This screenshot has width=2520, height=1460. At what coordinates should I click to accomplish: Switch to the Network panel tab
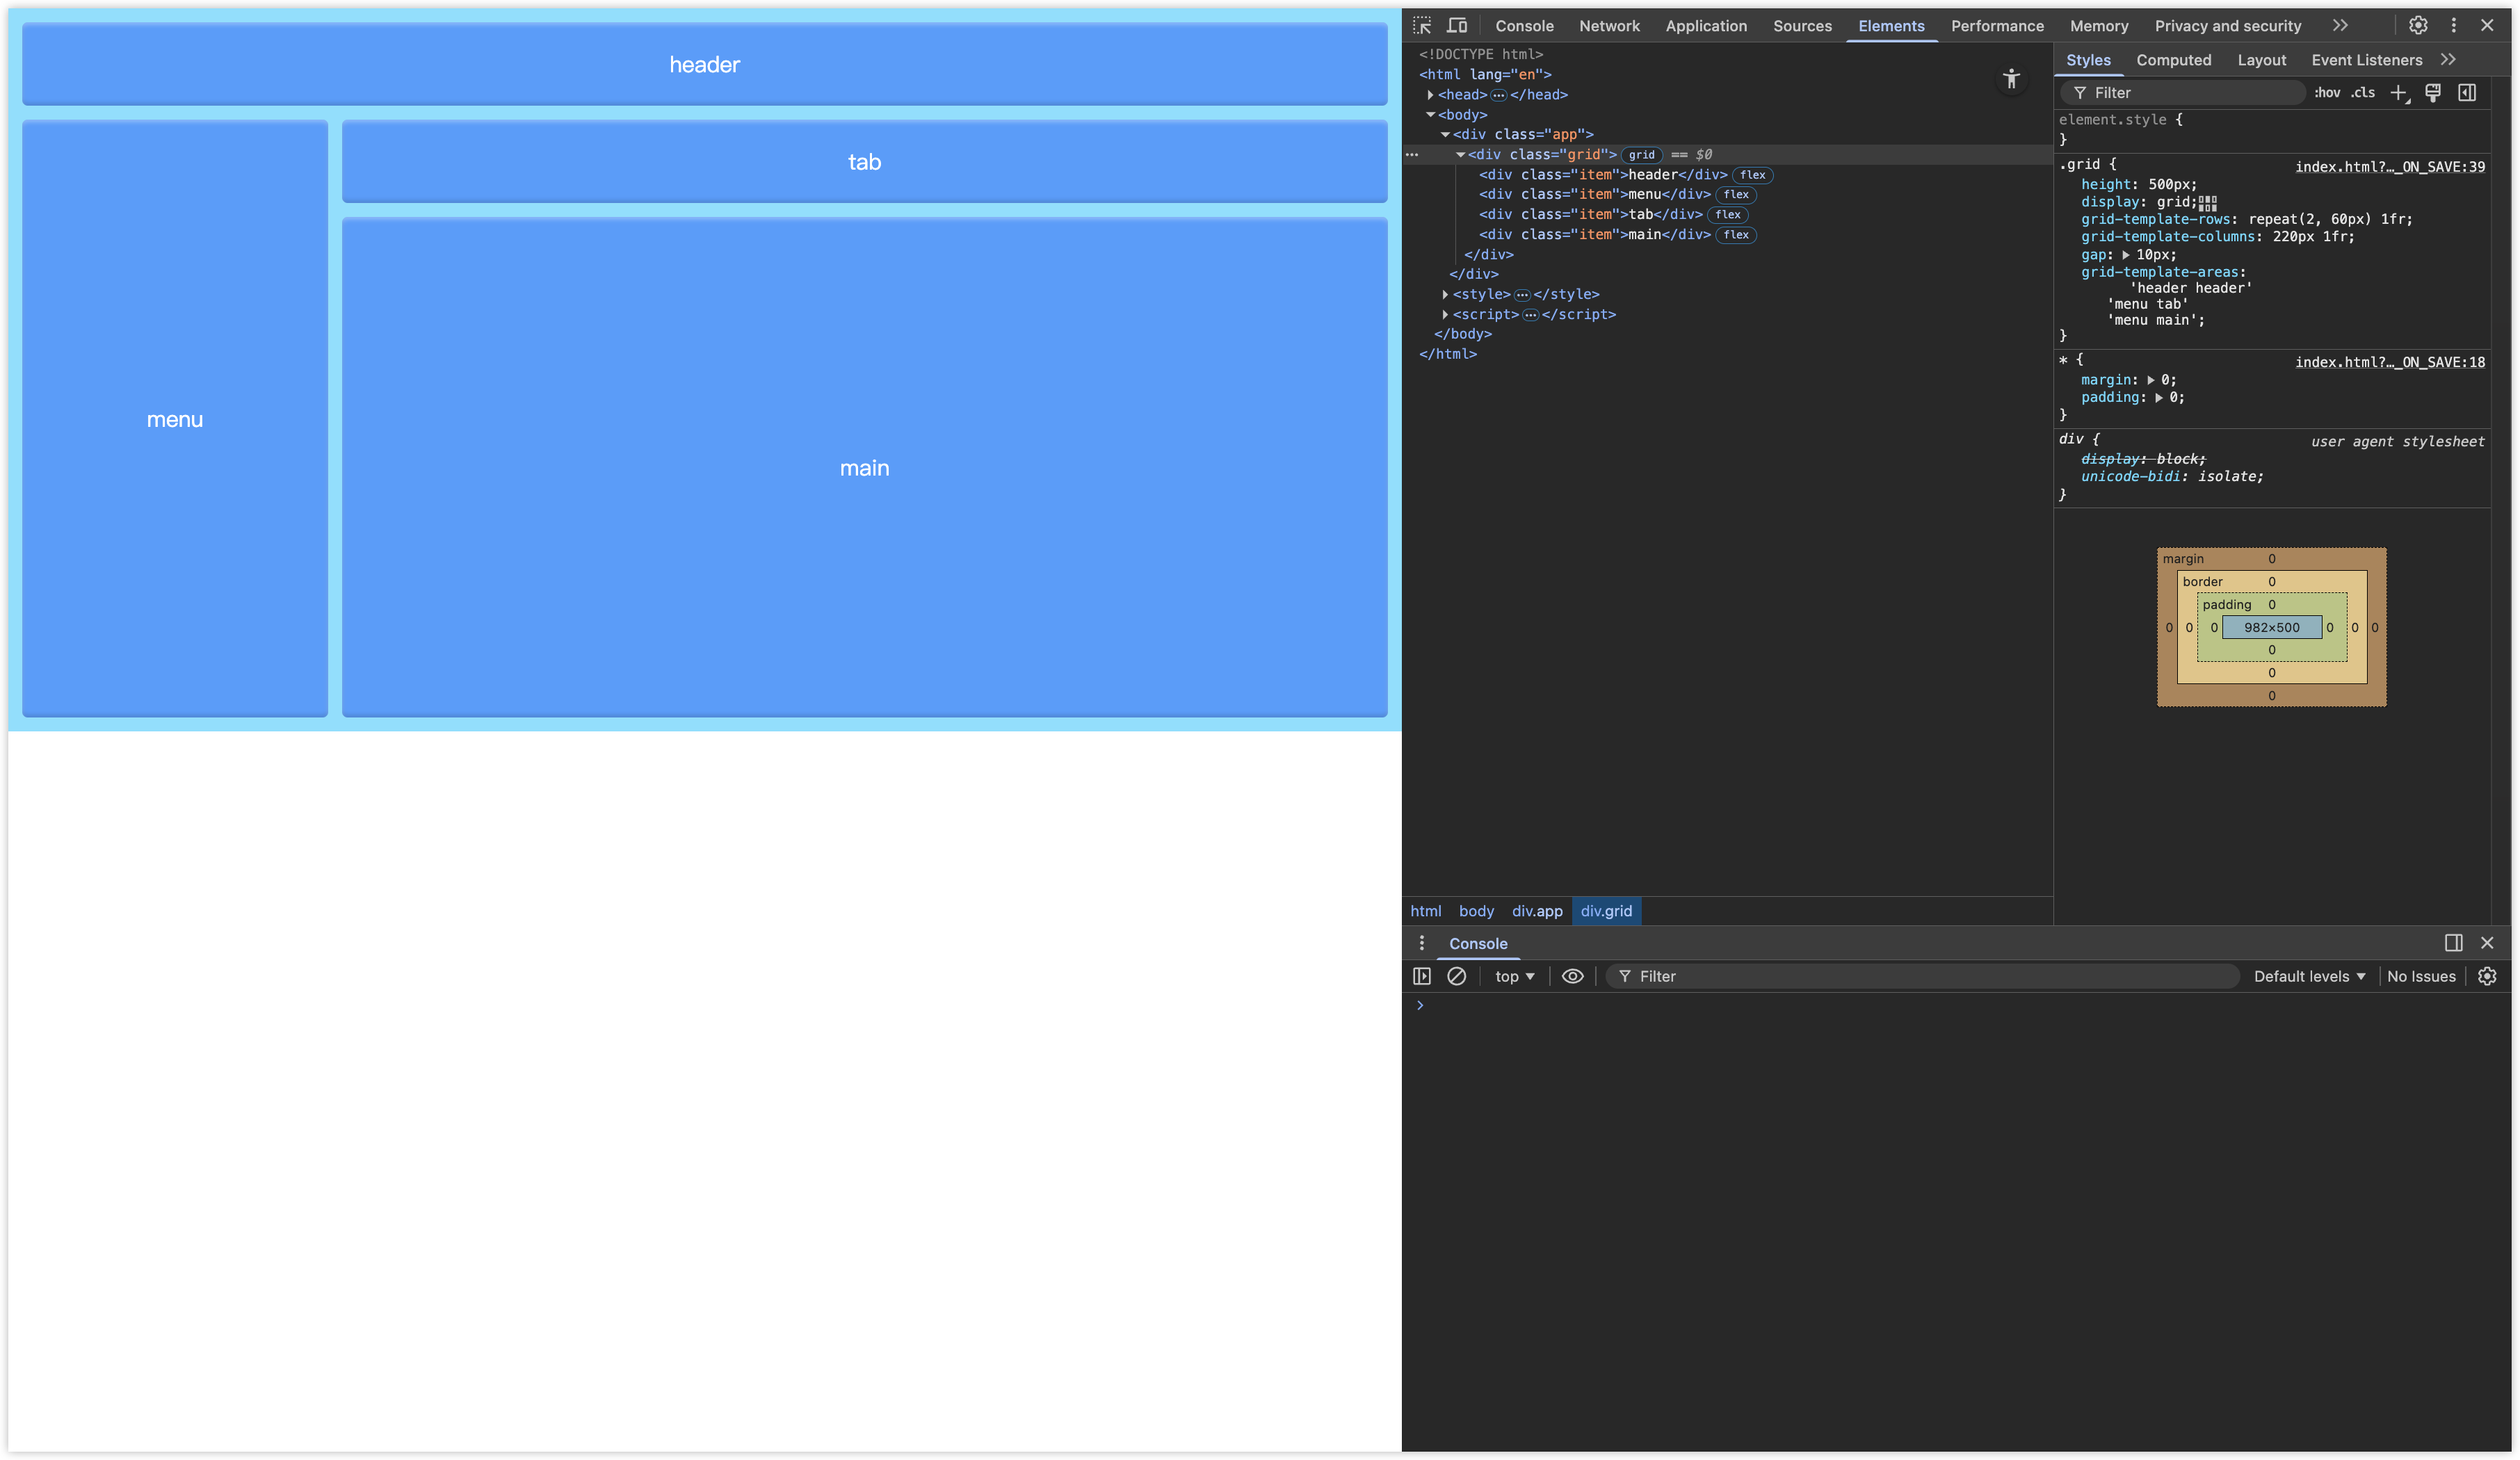click(1609, 26)
